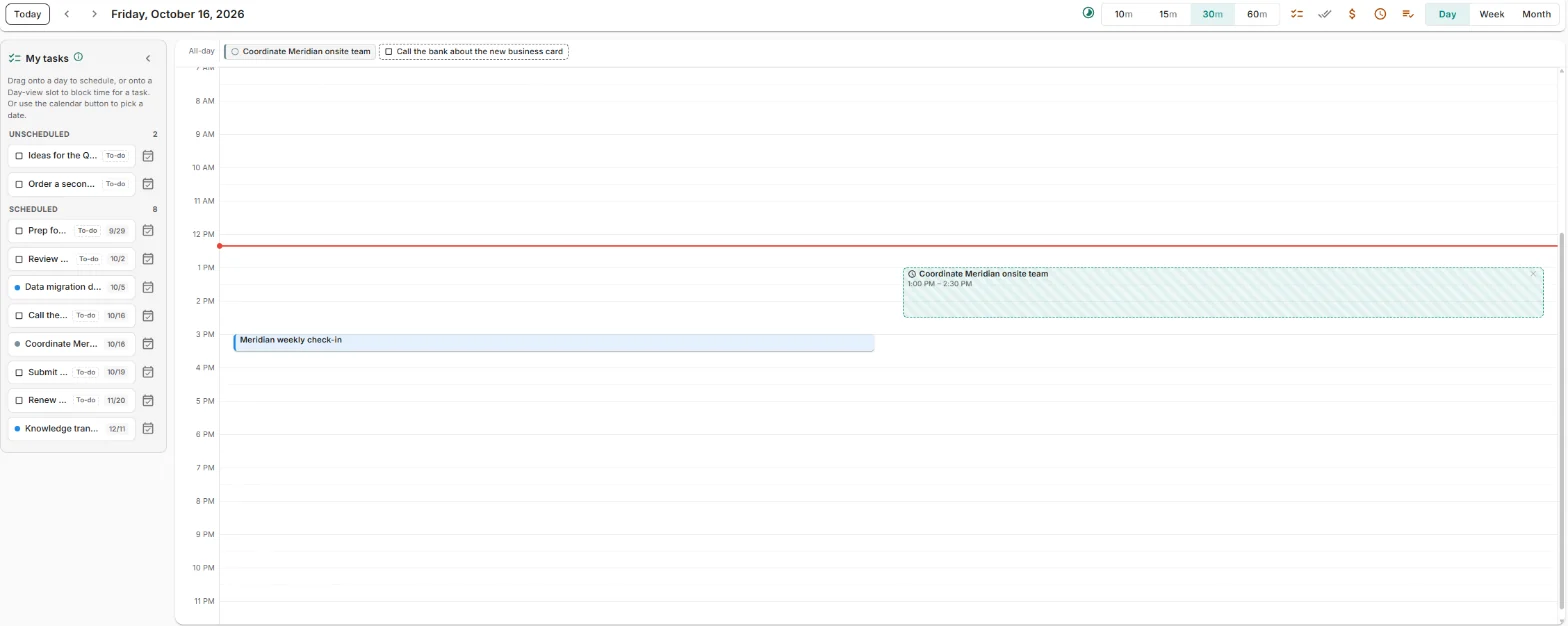
Task: Open calendar picker for 'Ideas for the Q...'
Action: click(x=148, y=156)
